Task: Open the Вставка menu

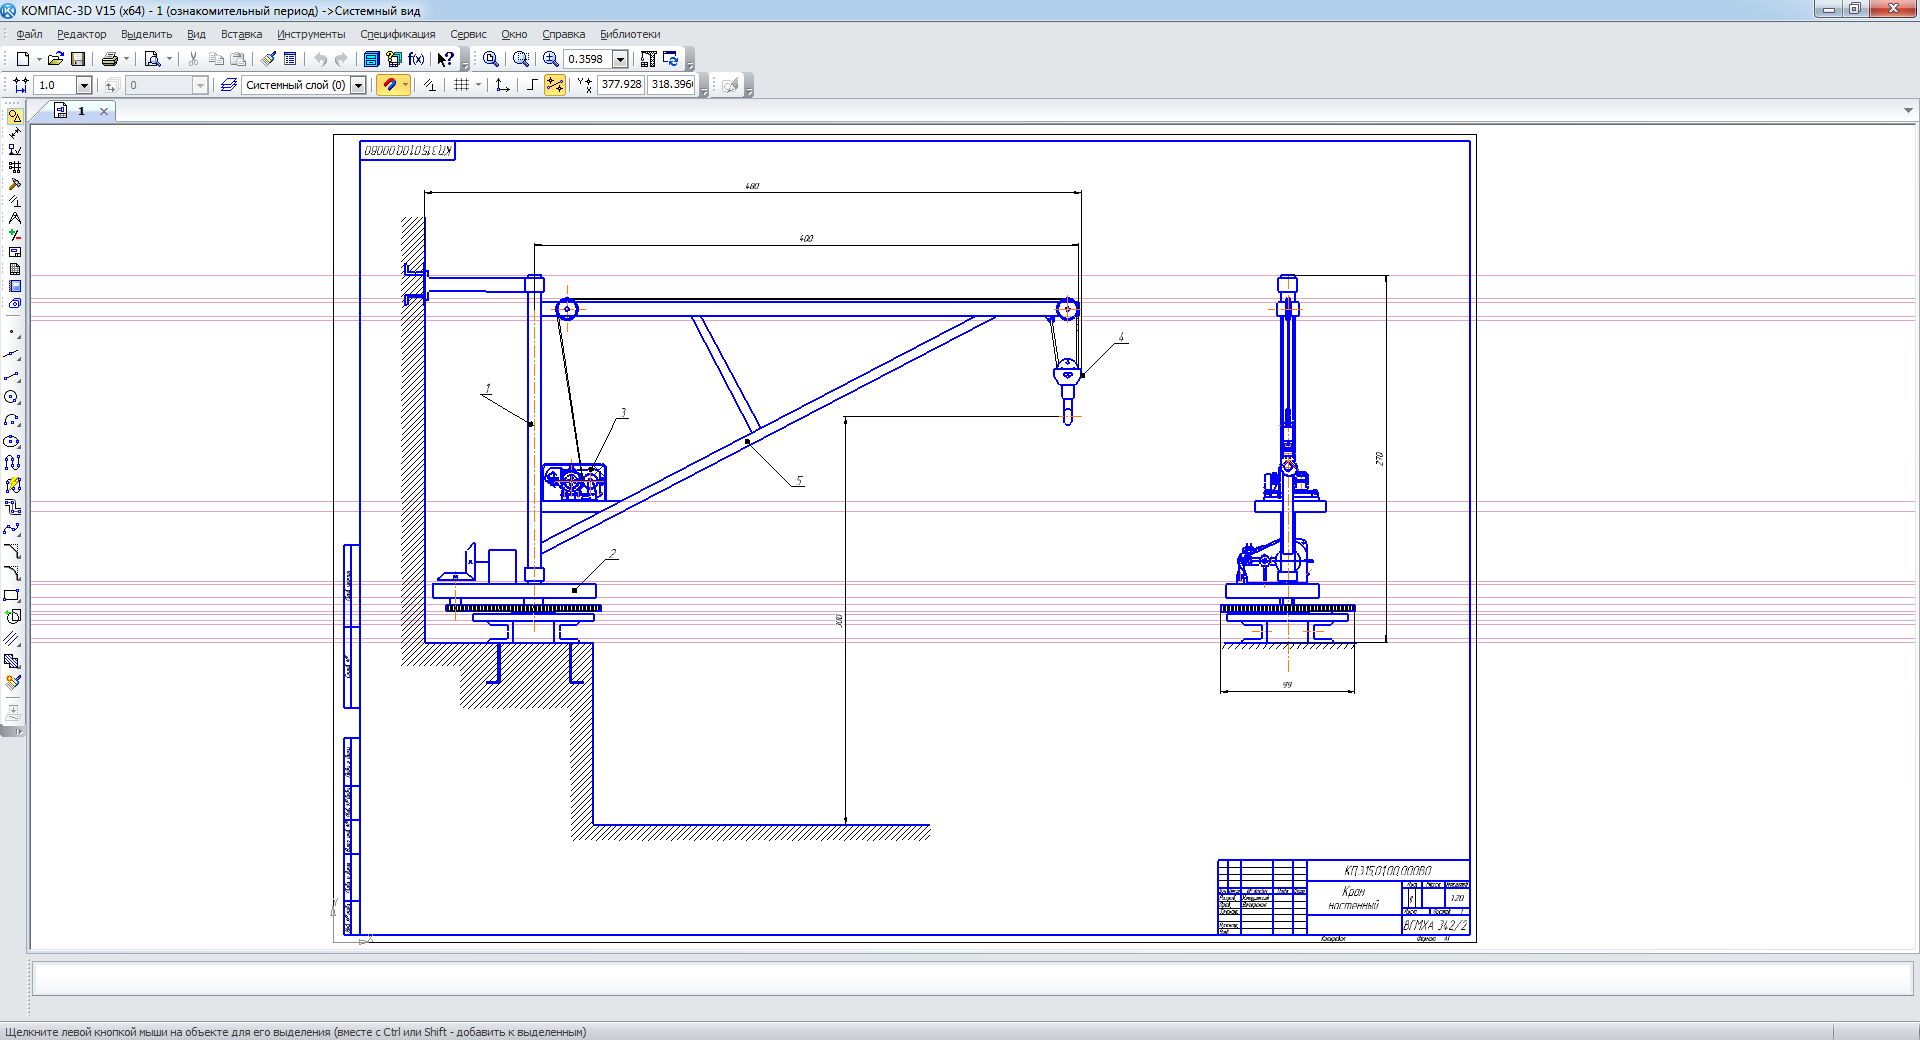Action: point(241,34)
